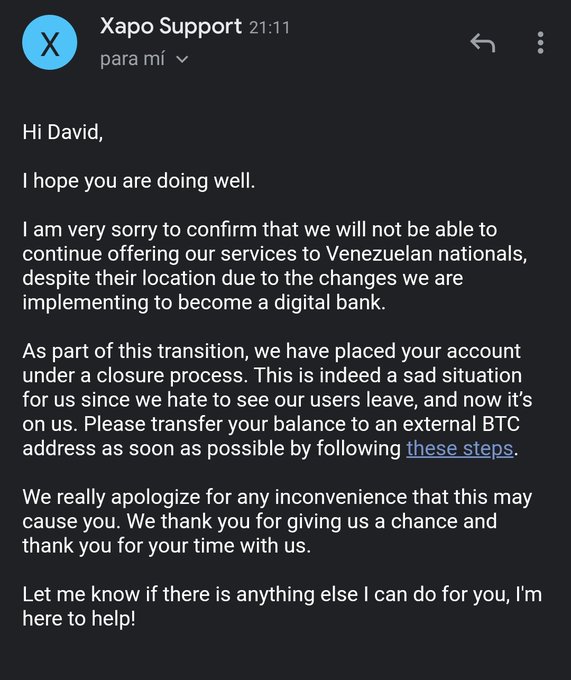This screenshot has height=680, width=571.
Task: Tap the blue X sender avatar
Action: coord(50,43)
